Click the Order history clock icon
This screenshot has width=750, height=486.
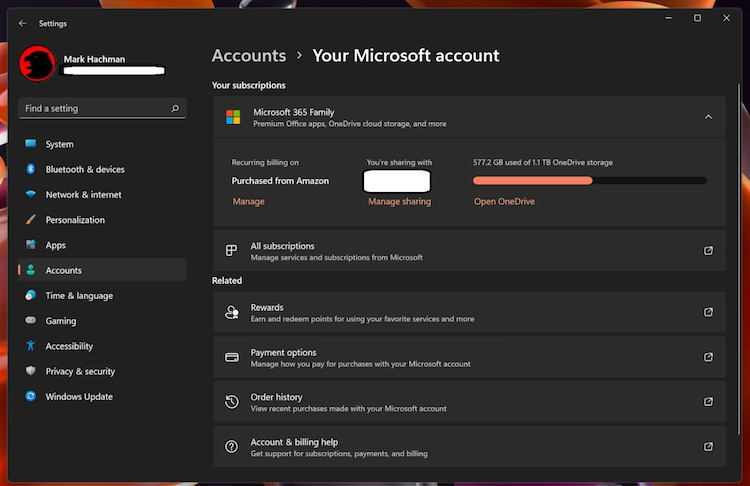[231, 402]
